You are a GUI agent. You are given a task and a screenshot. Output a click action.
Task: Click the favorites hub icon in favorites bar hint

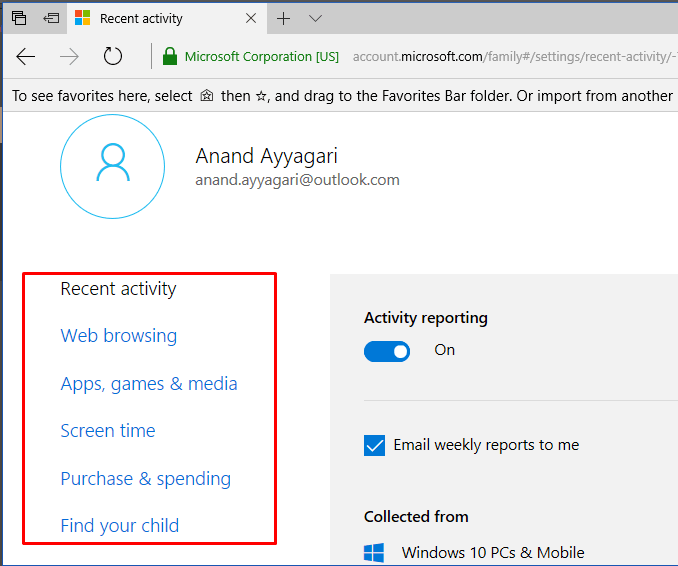click(x=207, y=96)
